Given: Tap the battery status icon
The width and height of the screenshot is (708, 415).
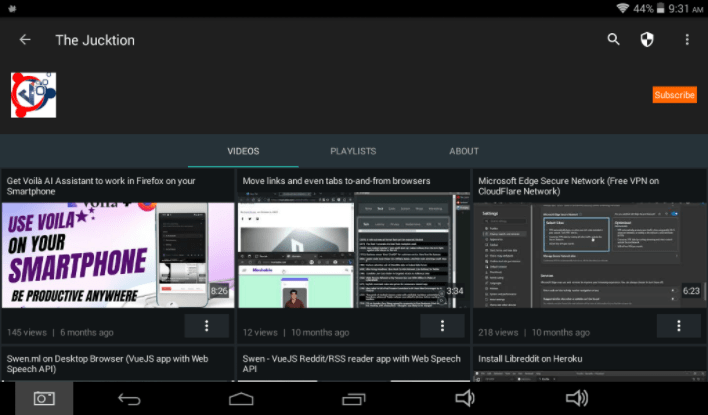Looking at the screenshot, I should (660, 8).
